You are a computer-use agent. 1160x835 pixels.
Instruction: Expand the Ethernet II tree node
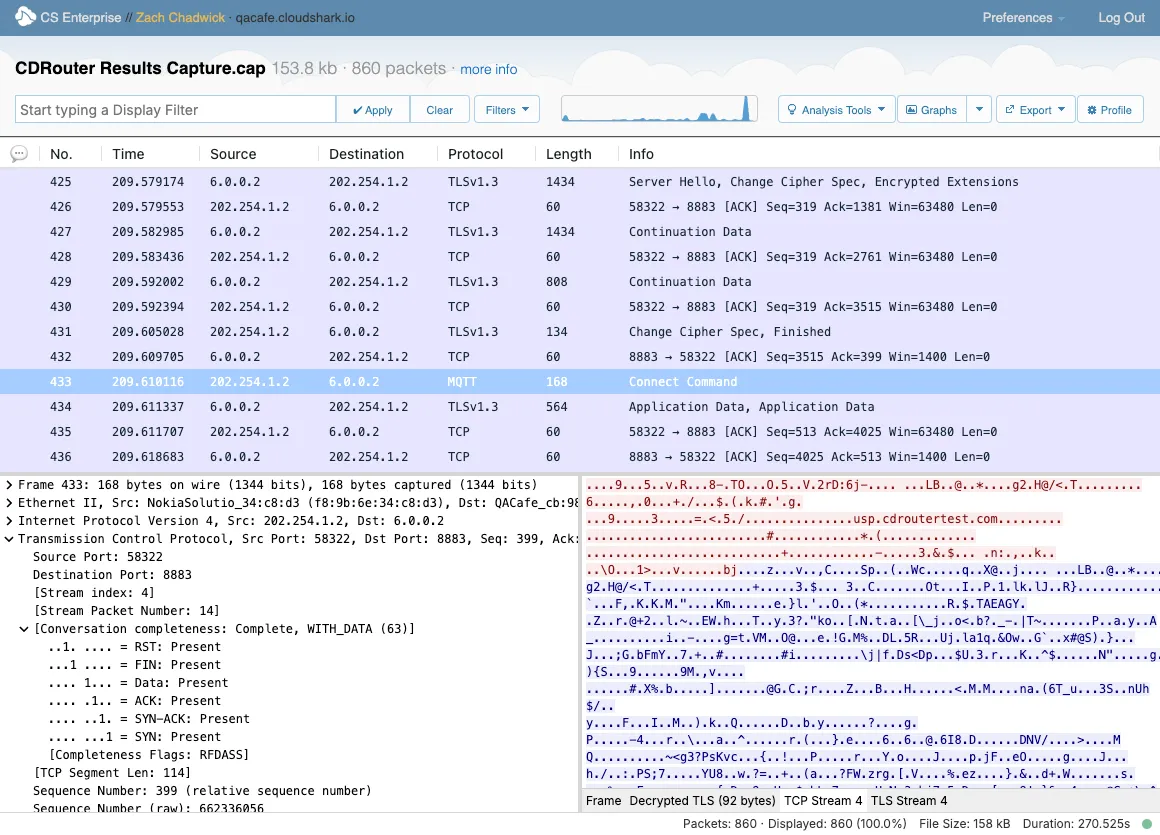click(10, 503)
